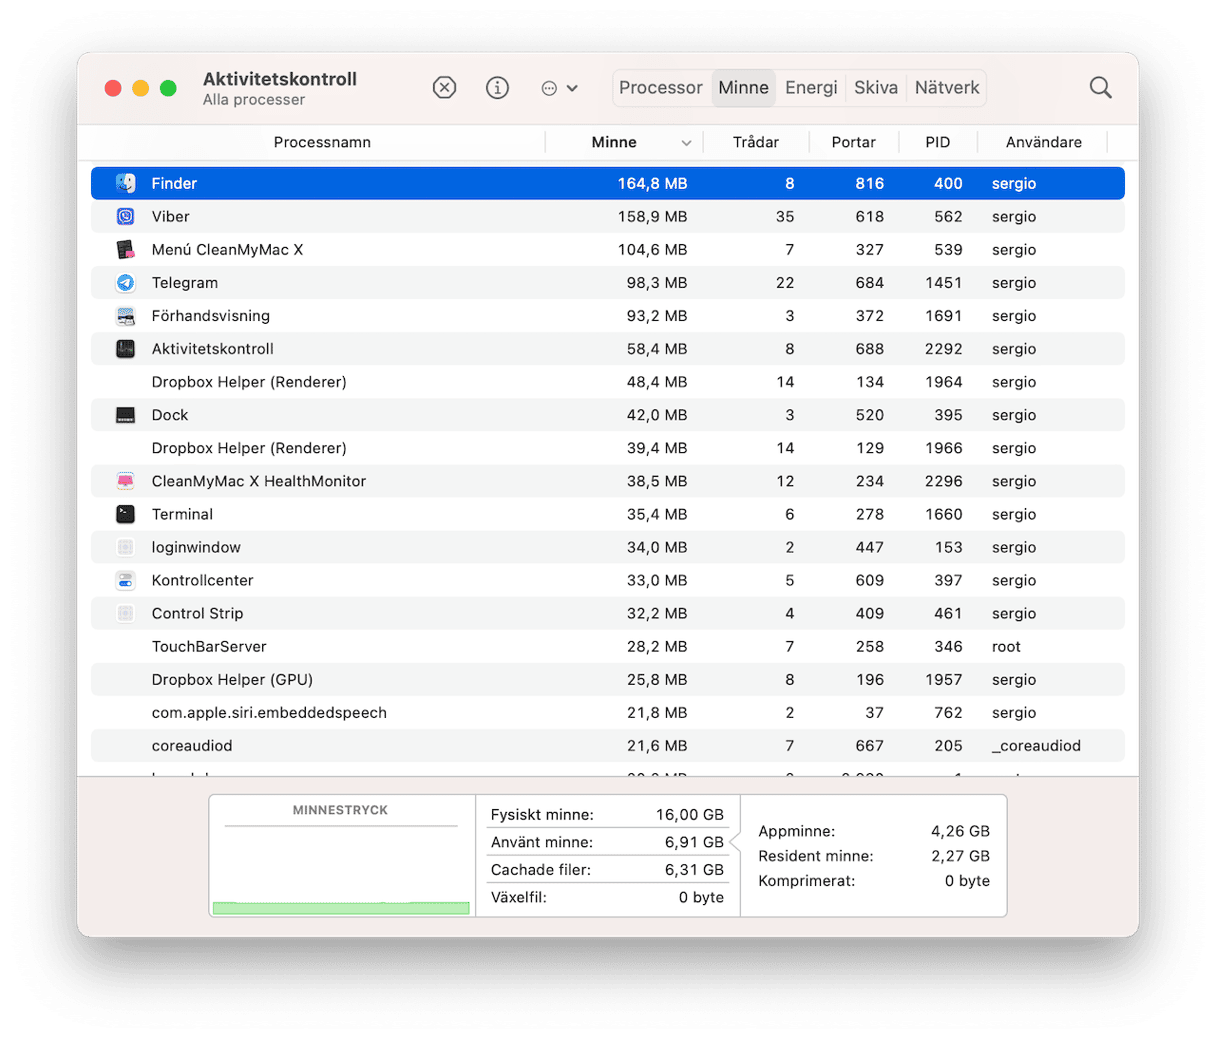Select the Aktivitetskontroll process name in list

212,348
